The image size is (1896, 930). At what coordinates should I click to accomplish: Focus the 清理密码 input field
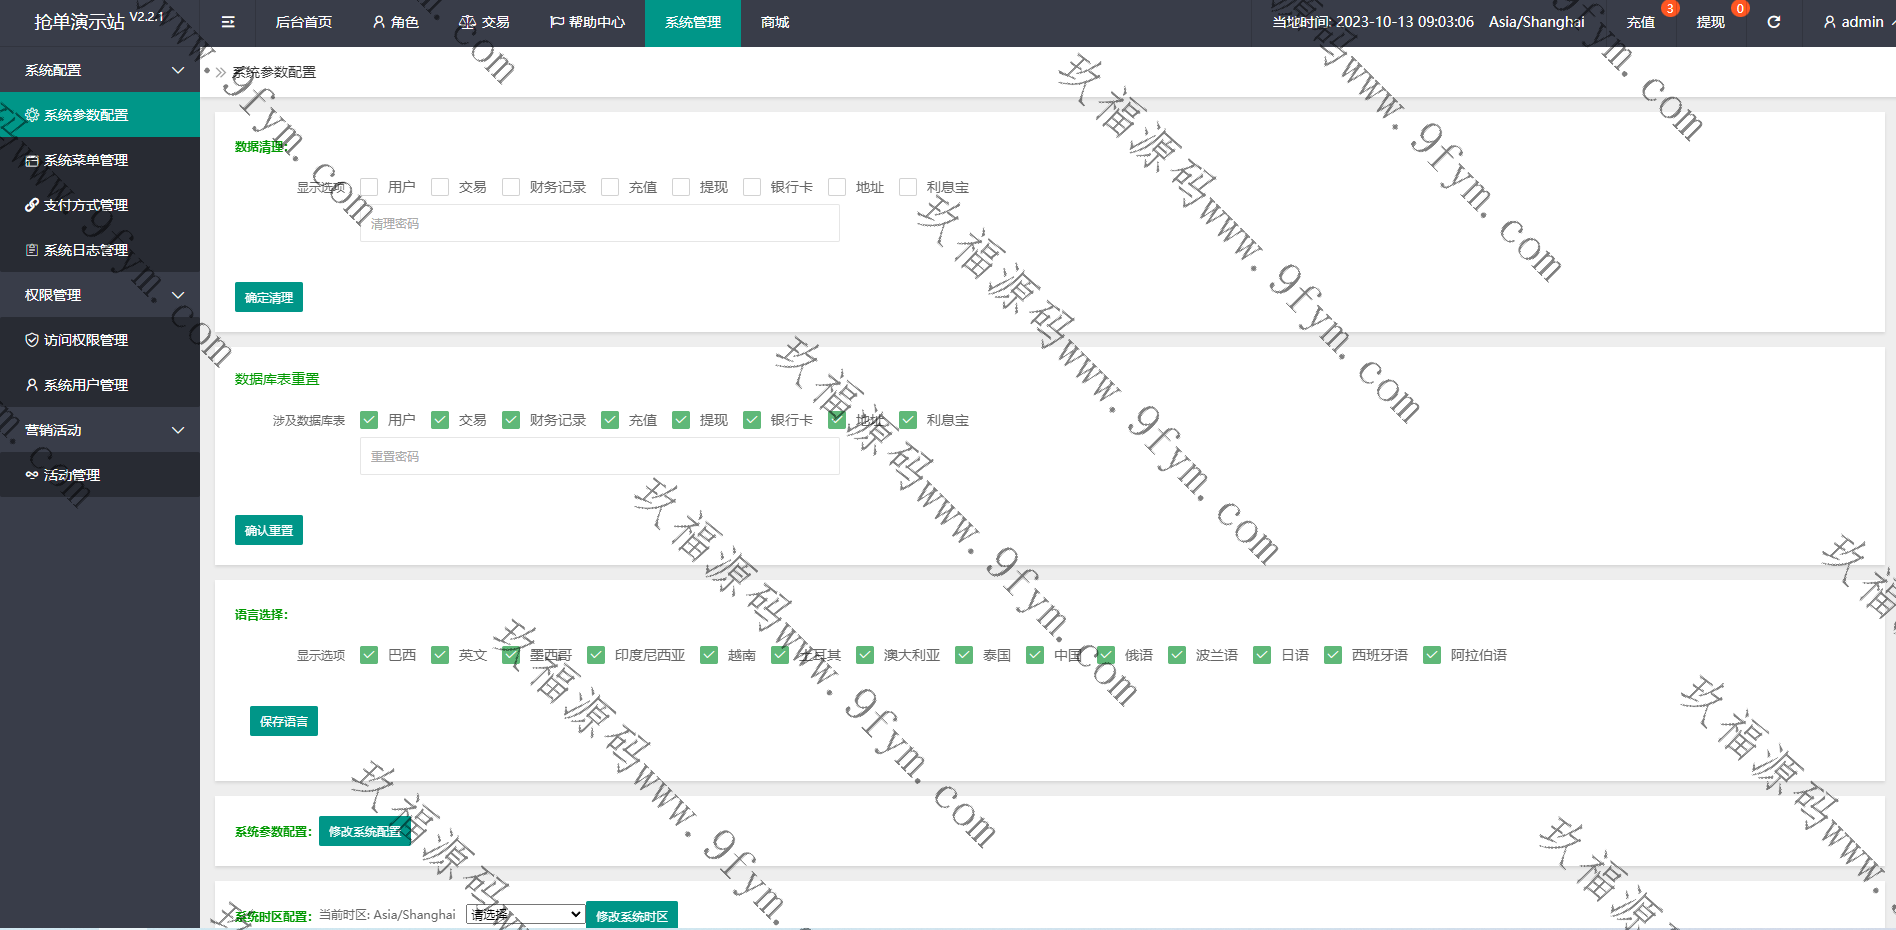599,224
